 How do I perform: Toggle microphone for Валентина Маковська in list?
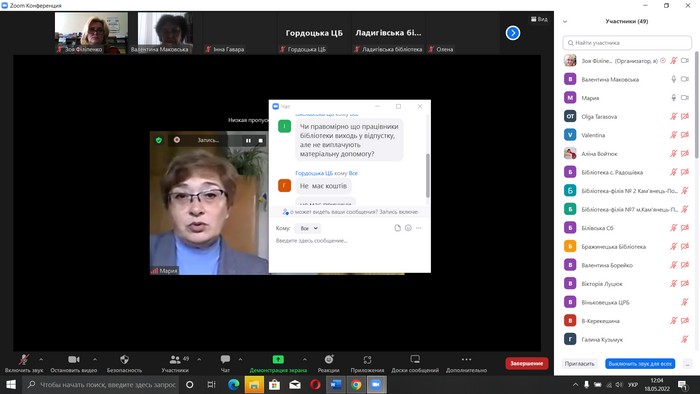674,79
